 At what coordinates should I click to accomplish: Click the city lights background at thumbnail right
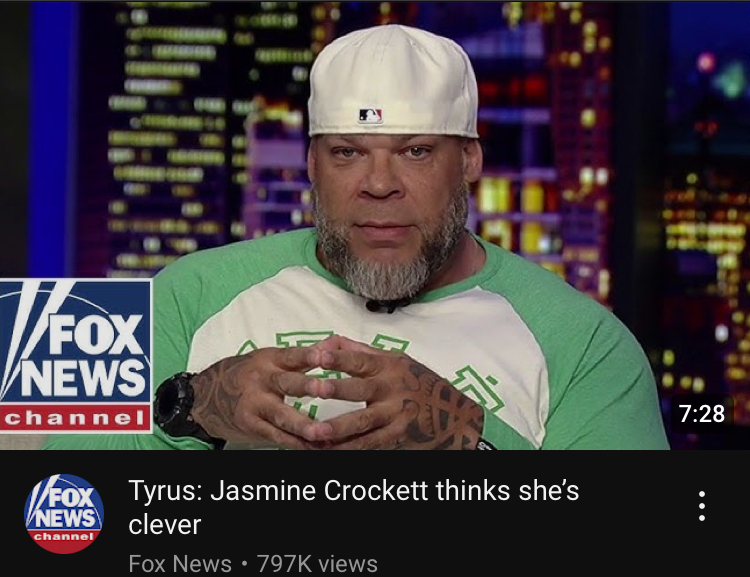pos(703,215)
